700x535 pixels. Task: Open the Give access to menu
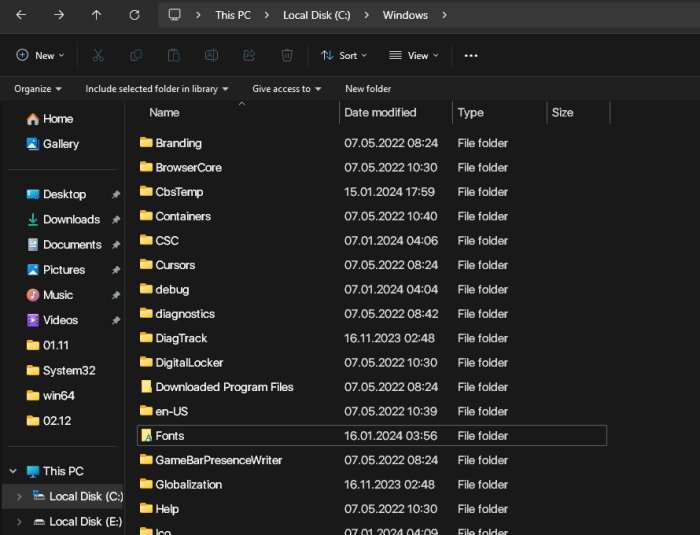click(286, 89)
